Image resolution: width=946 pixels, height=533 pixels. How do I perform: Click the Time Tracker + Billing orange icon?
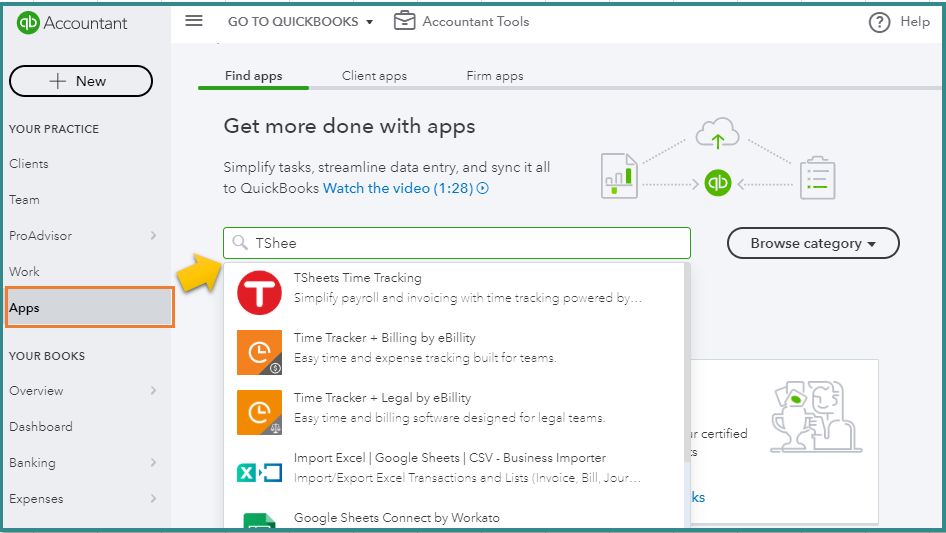tap(259, 353)
